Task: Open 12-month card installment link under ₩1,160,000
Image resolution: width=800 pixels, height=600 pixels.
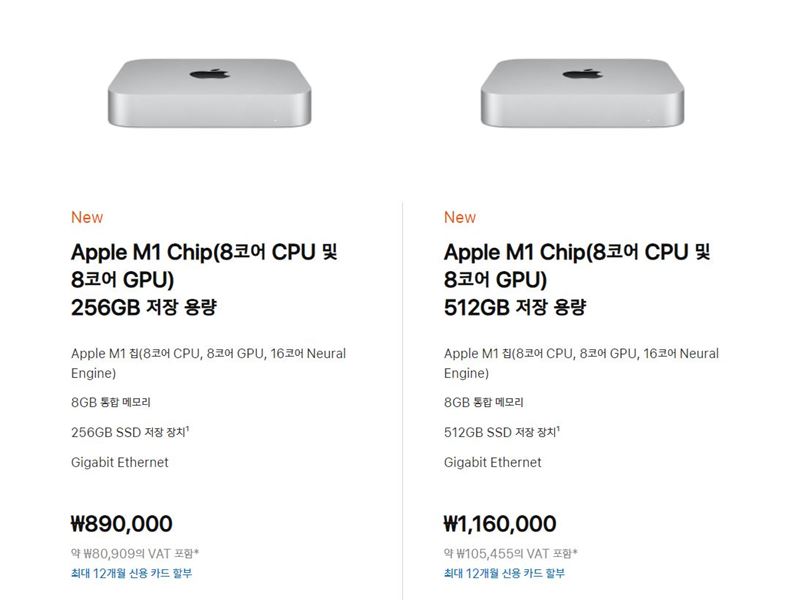Action: pyautogui.click(x=505, y=573)
